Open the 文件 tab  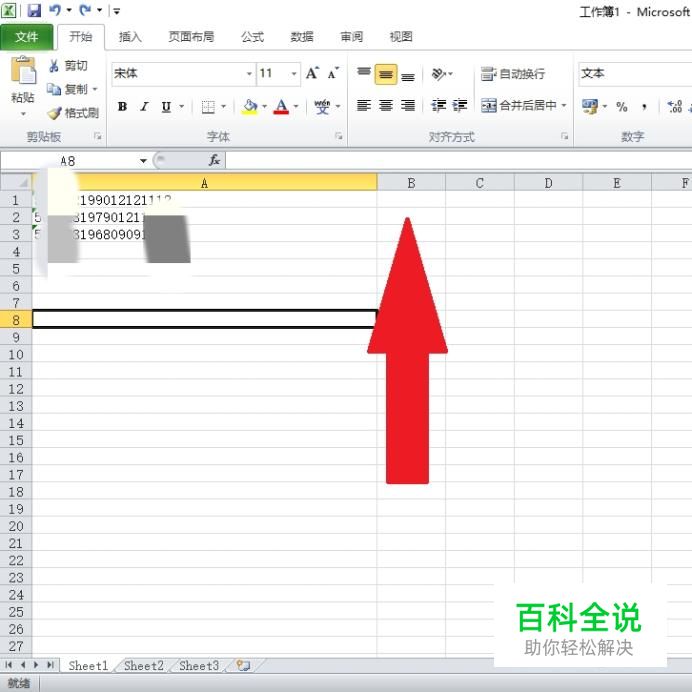tap(26, 37)
